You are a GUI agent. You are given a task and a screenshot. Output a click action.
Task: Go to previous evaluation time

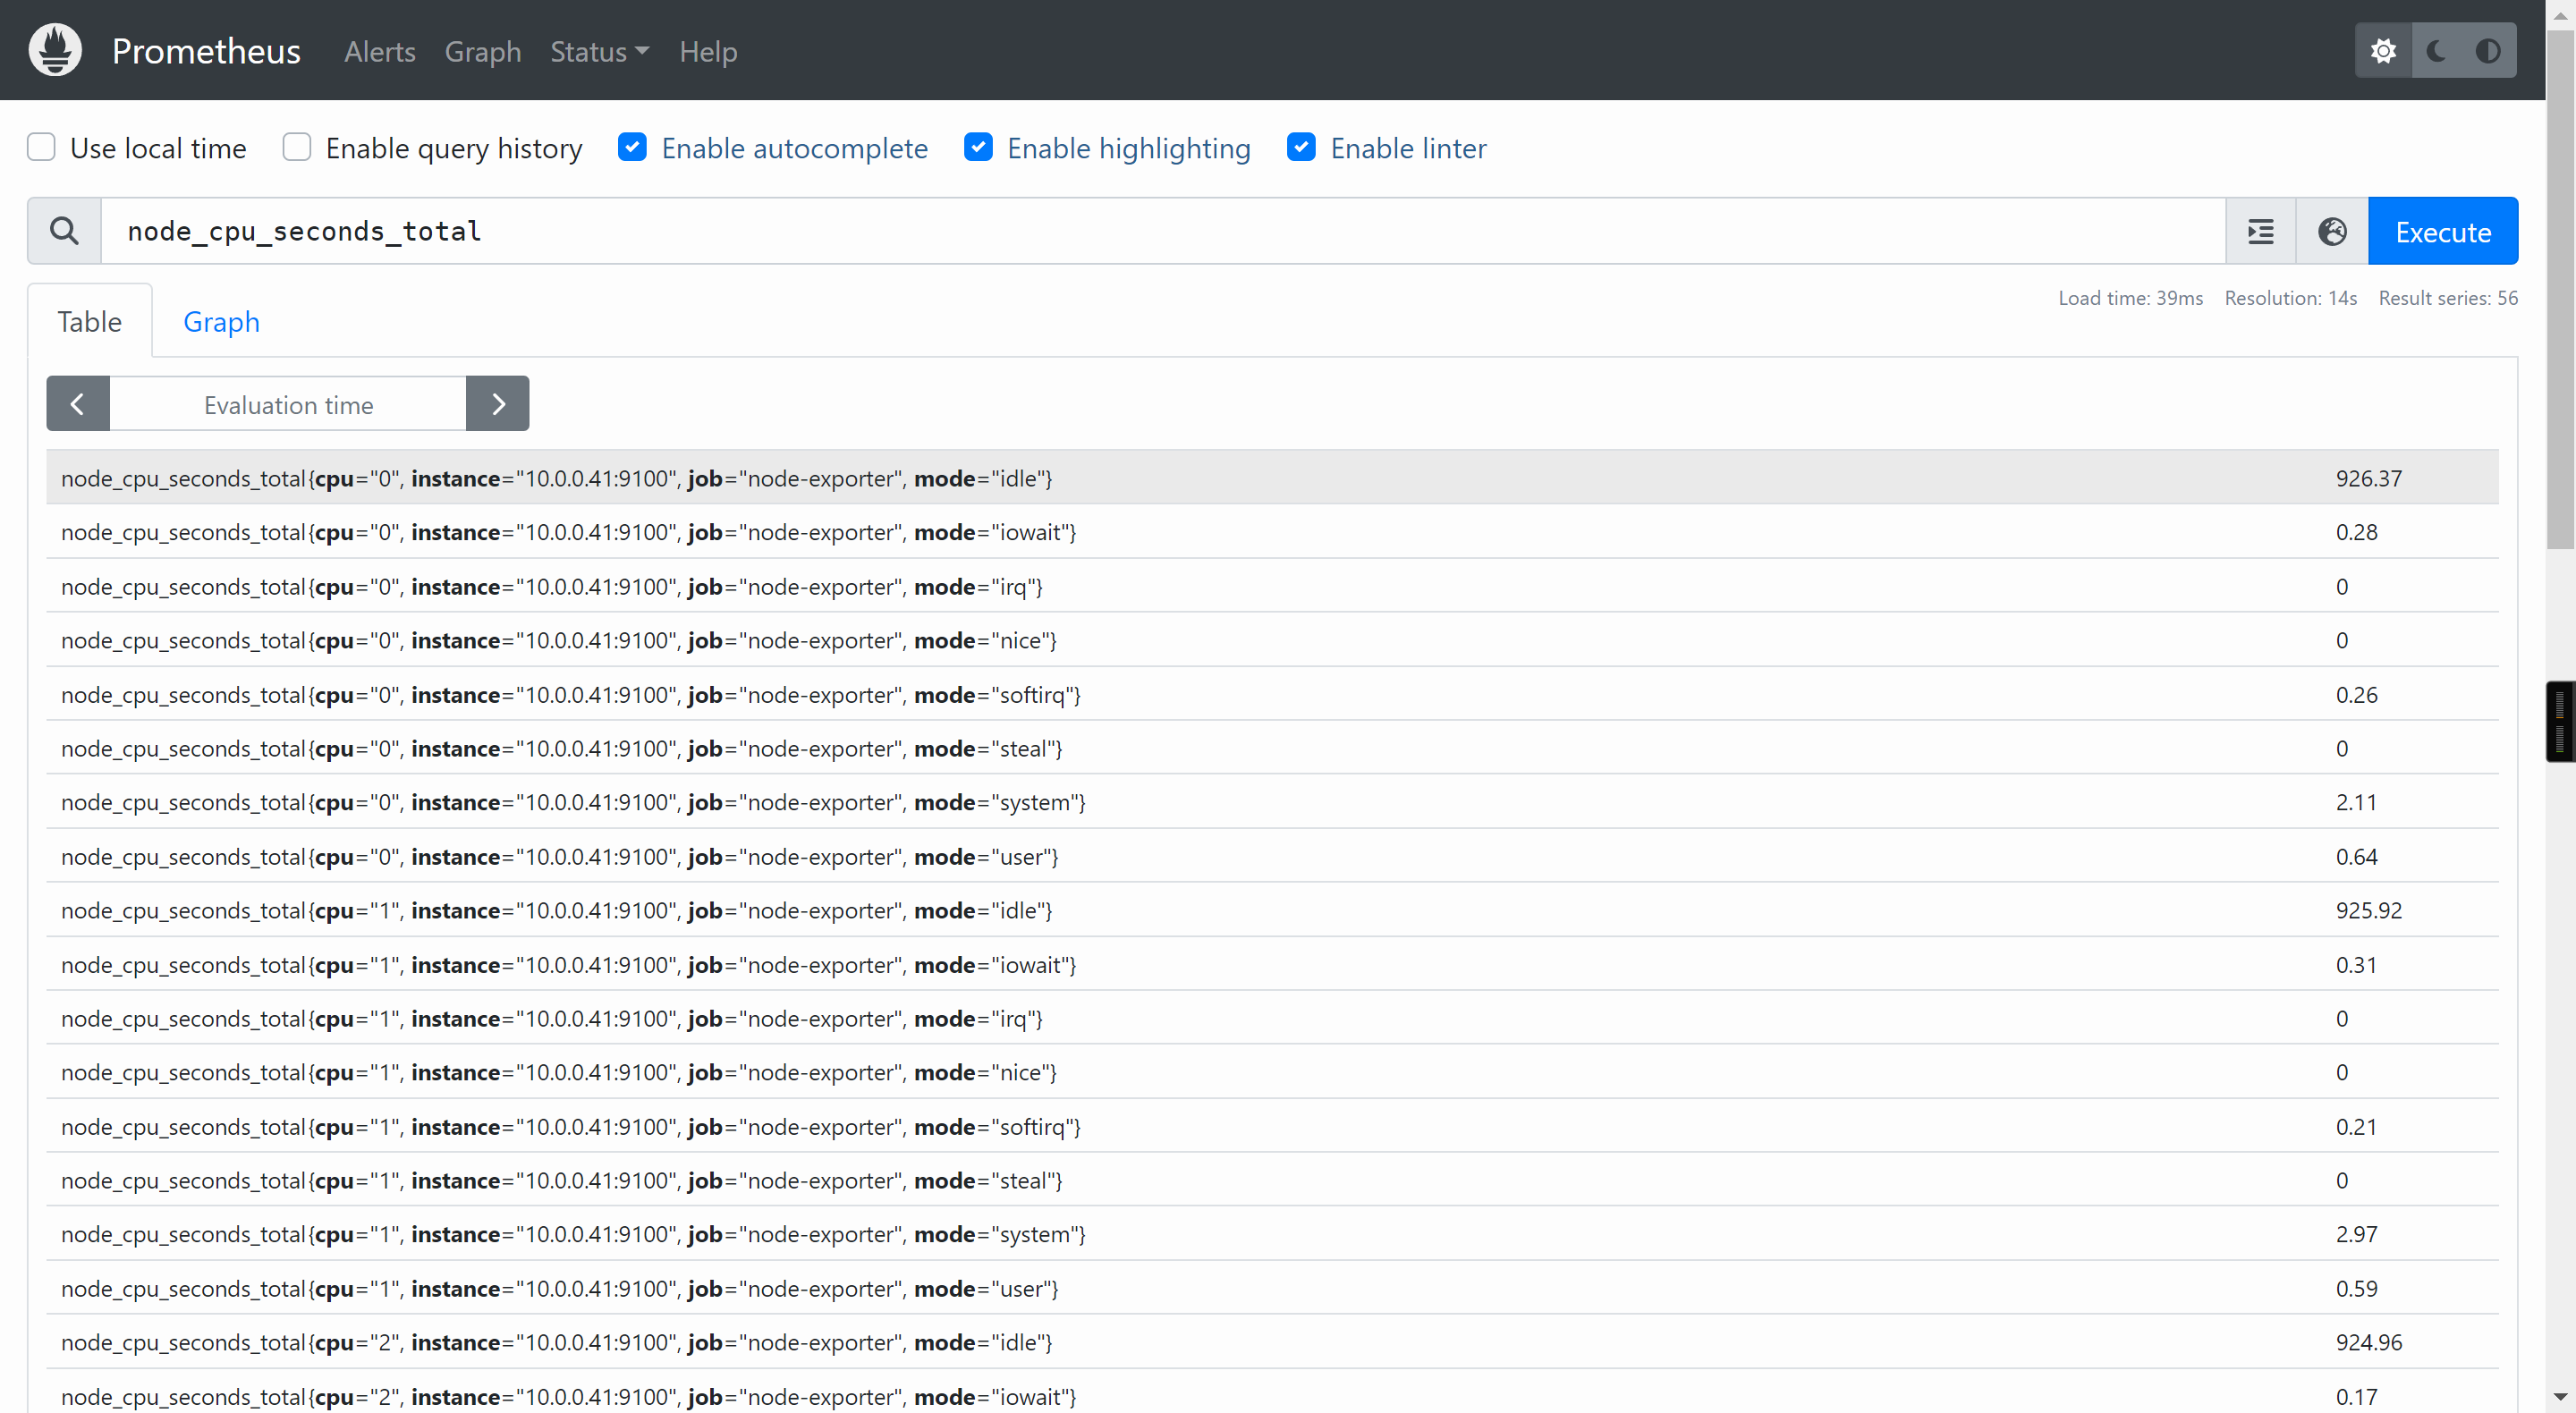[77, 404]
